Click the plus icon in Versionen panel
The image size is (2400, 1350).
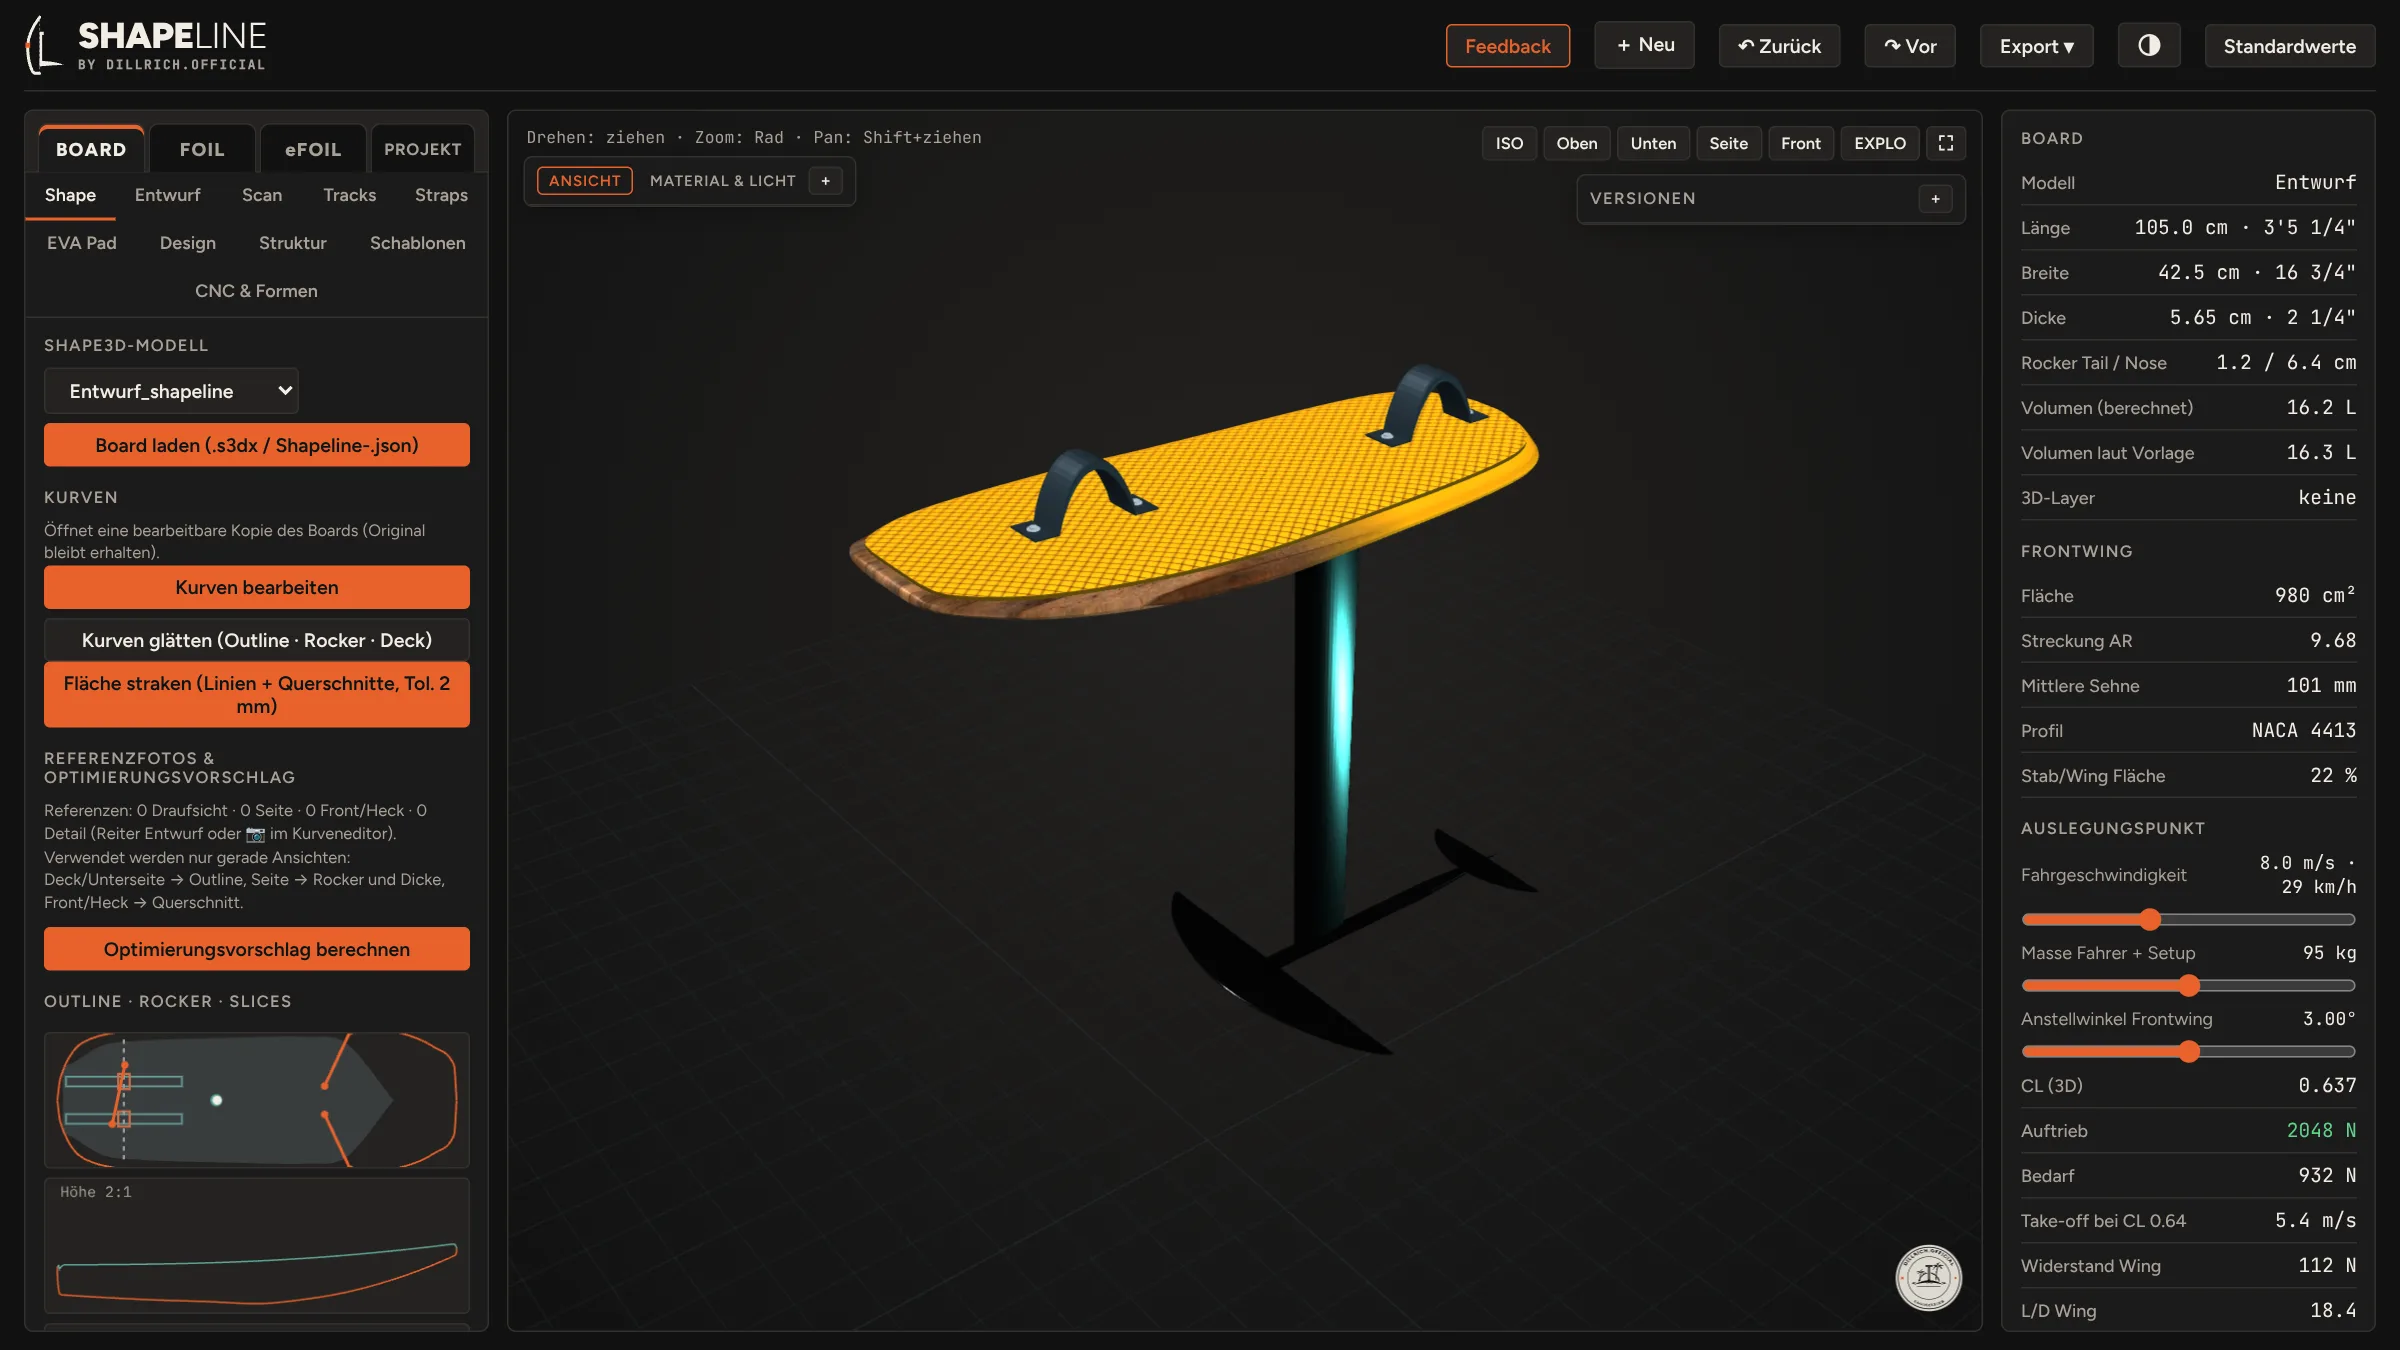[x=1936, y=199]
